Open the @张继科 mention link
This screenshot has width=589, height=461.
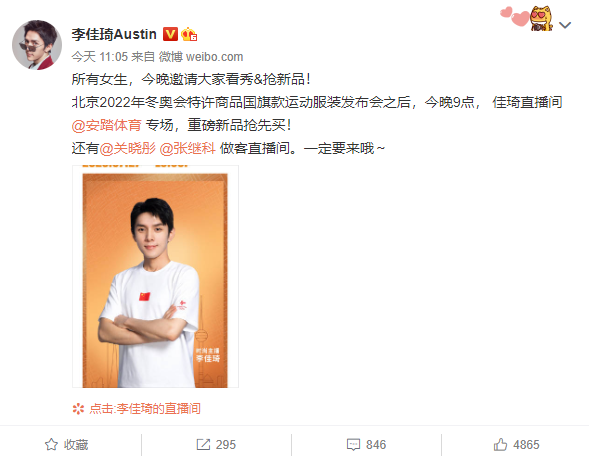pyautogui.click(x=187, y=148)
